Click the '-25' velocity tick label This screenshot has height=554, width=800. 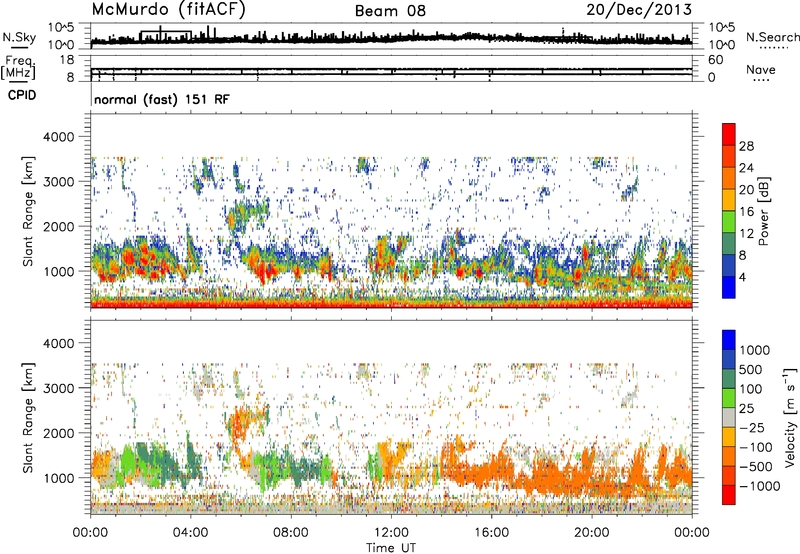752,427
